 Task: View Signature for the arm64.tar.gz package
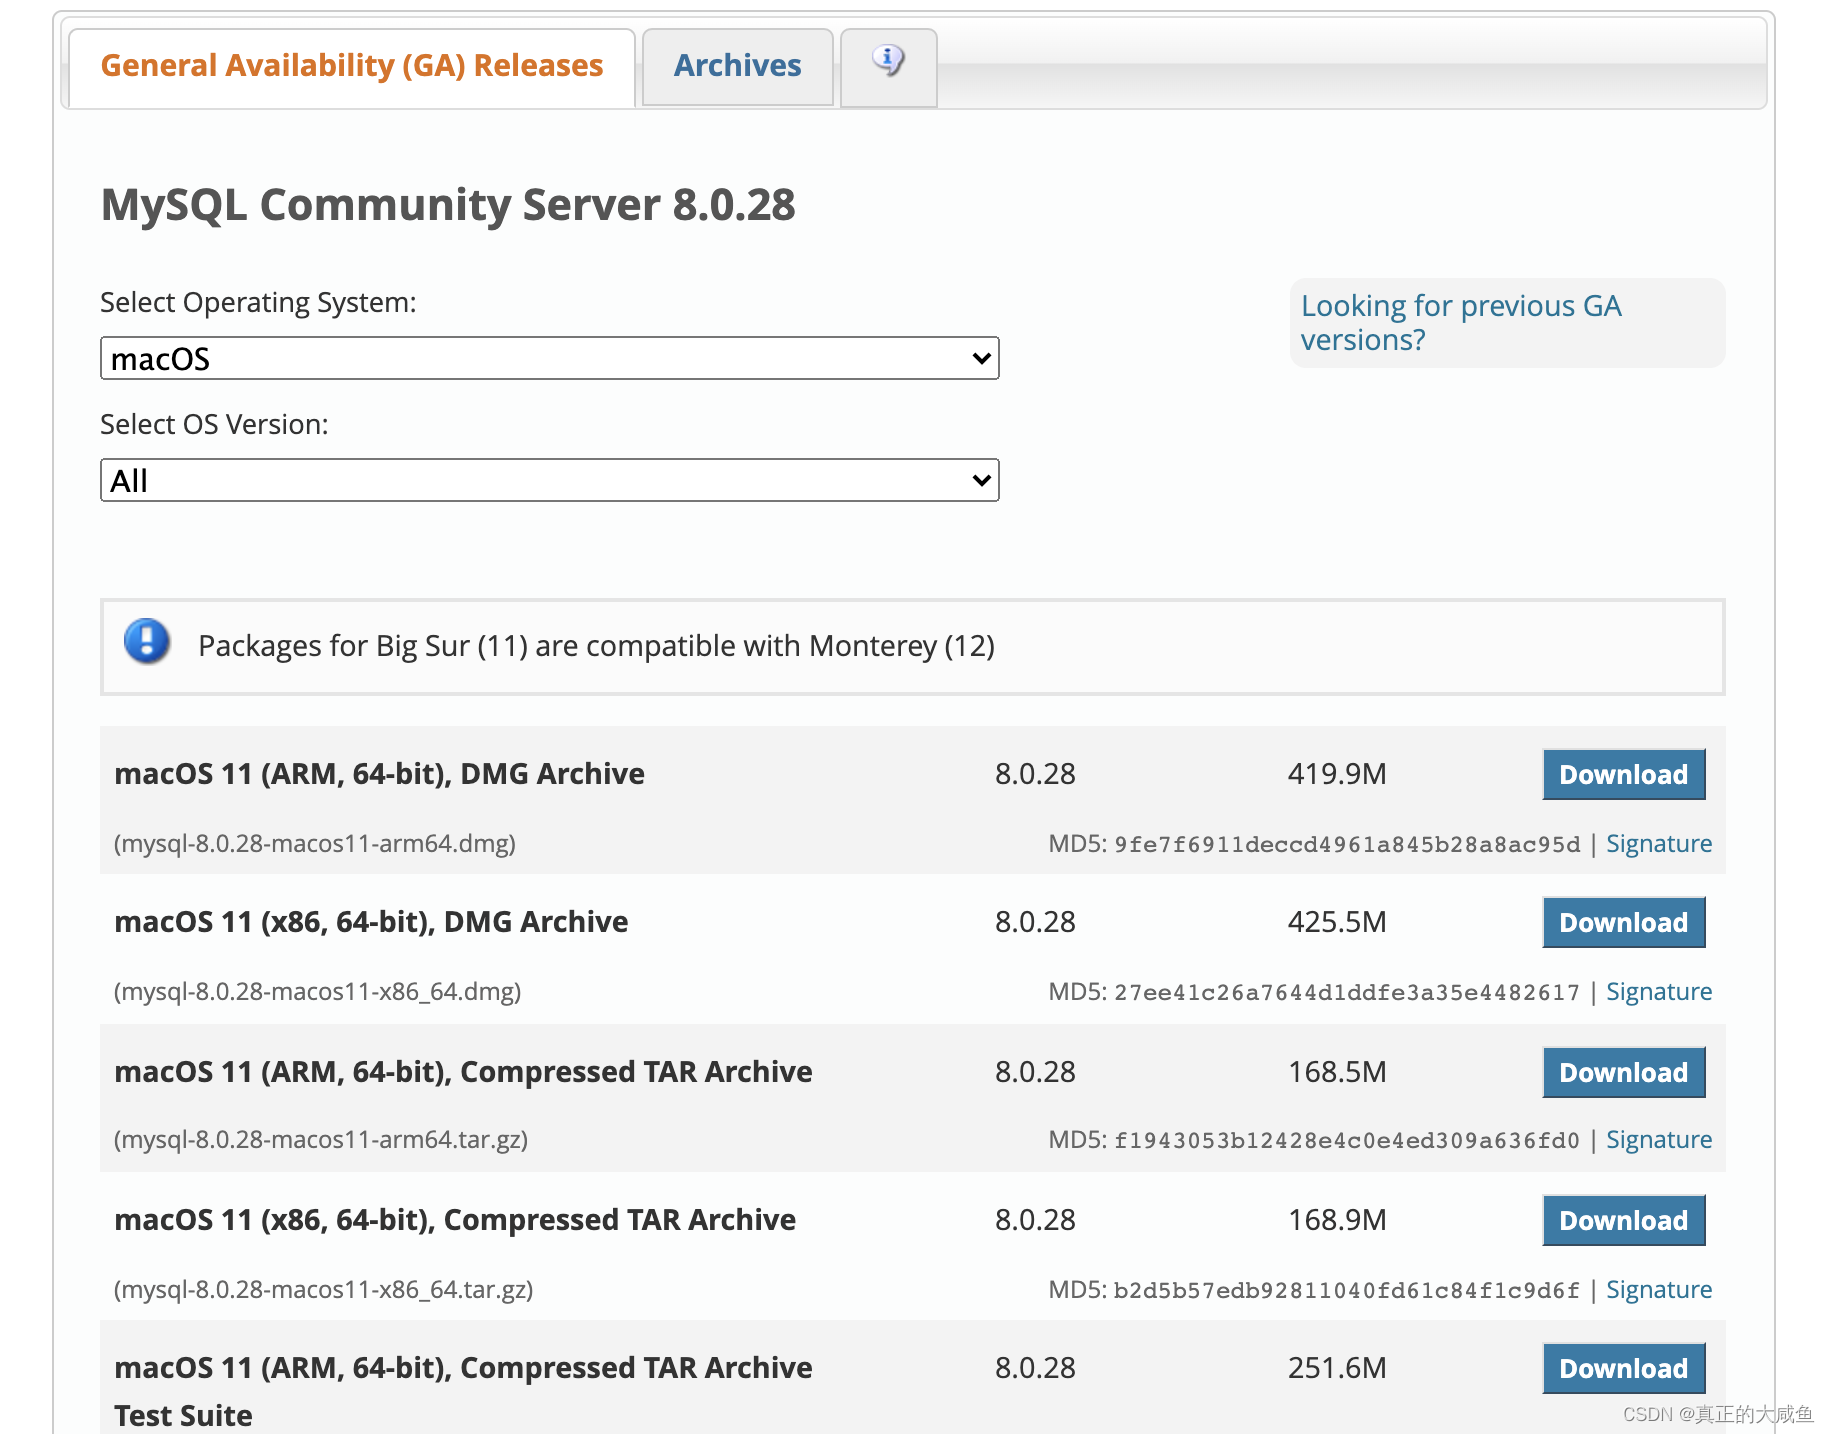tap(1658, 1140)
